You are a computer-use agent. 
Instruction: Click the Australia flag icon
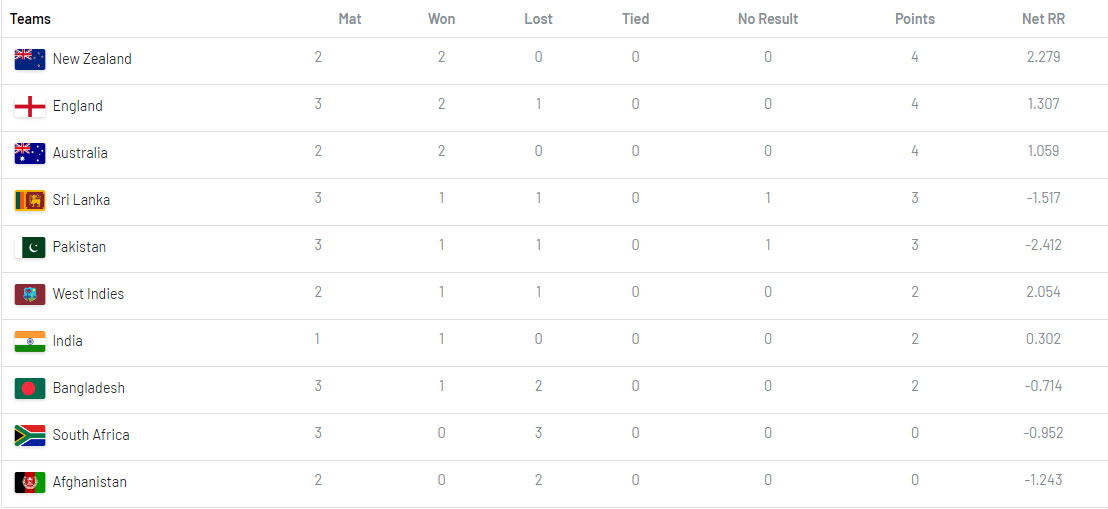coord(30,153)
